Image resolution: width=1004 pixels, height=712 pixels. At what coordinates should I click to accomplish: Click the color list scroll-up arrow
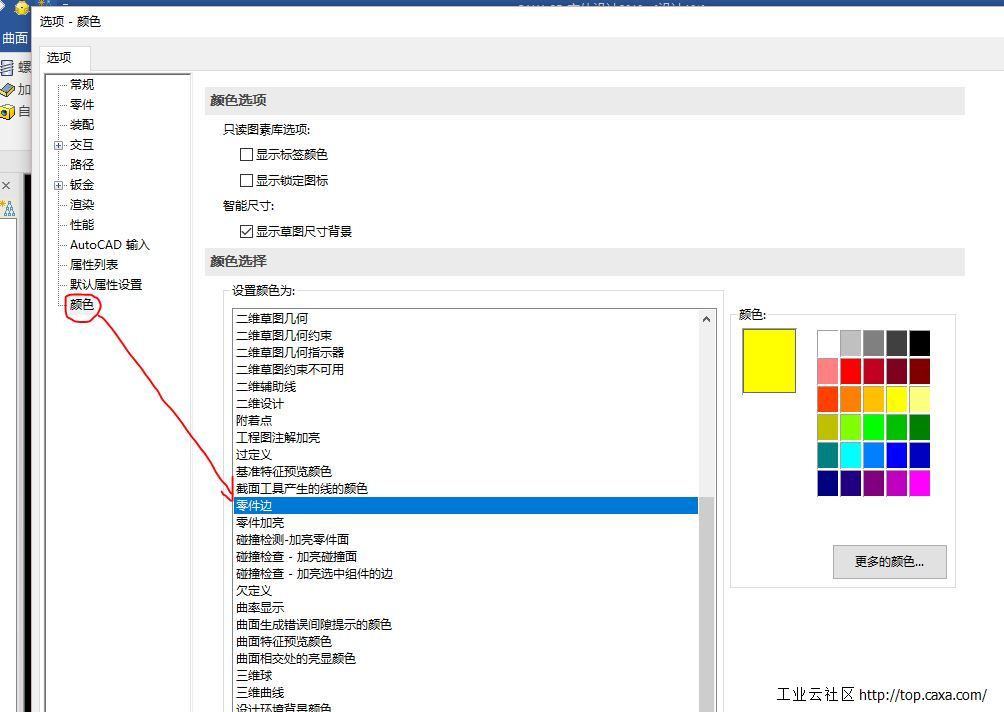click(x=706, y=319)
